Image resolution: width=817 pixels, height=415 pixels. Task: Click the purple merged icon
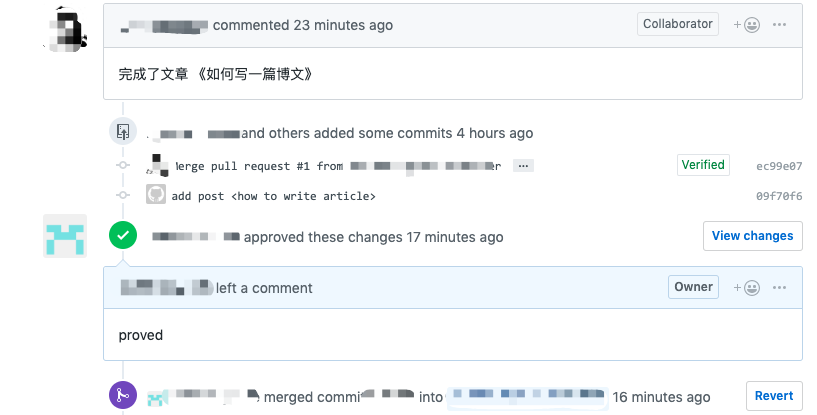[123, 395]
